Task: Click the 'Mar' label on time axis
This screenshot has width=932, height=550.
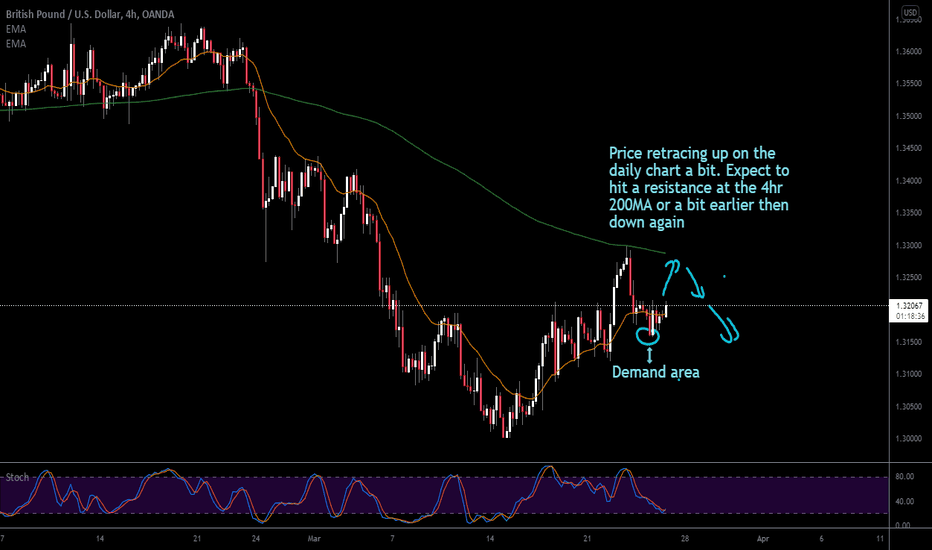Action: point(314,539)
